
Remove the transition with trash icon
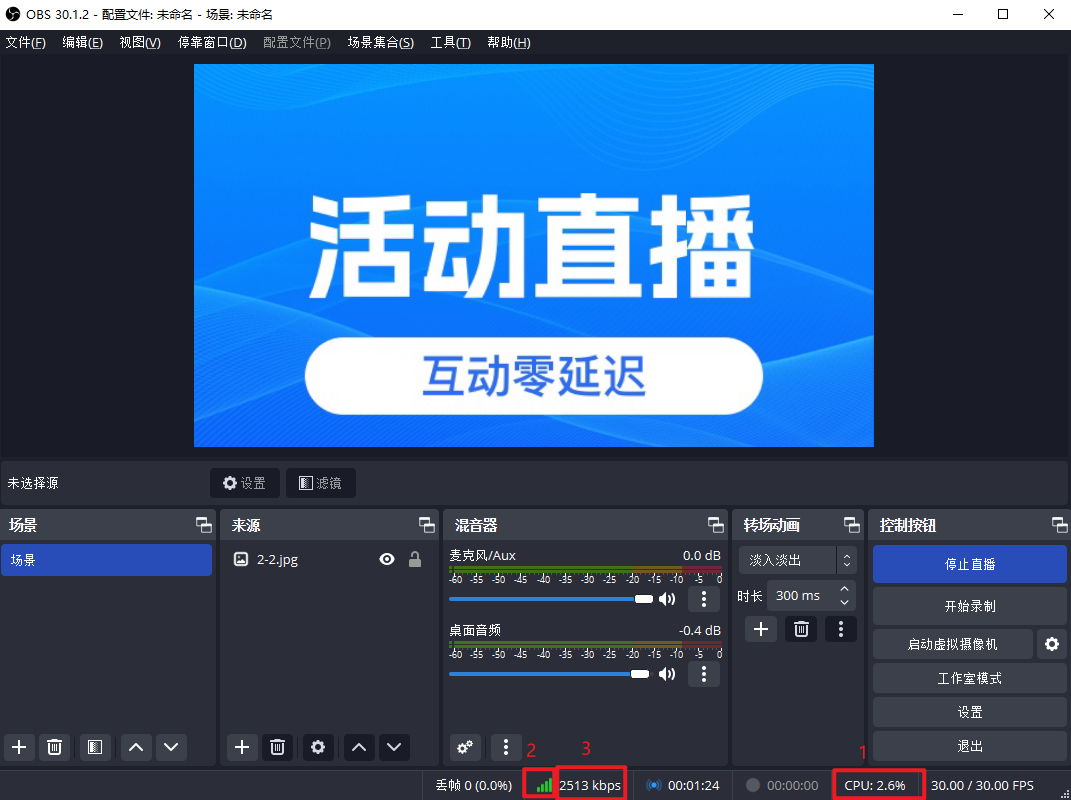[801, 629]
